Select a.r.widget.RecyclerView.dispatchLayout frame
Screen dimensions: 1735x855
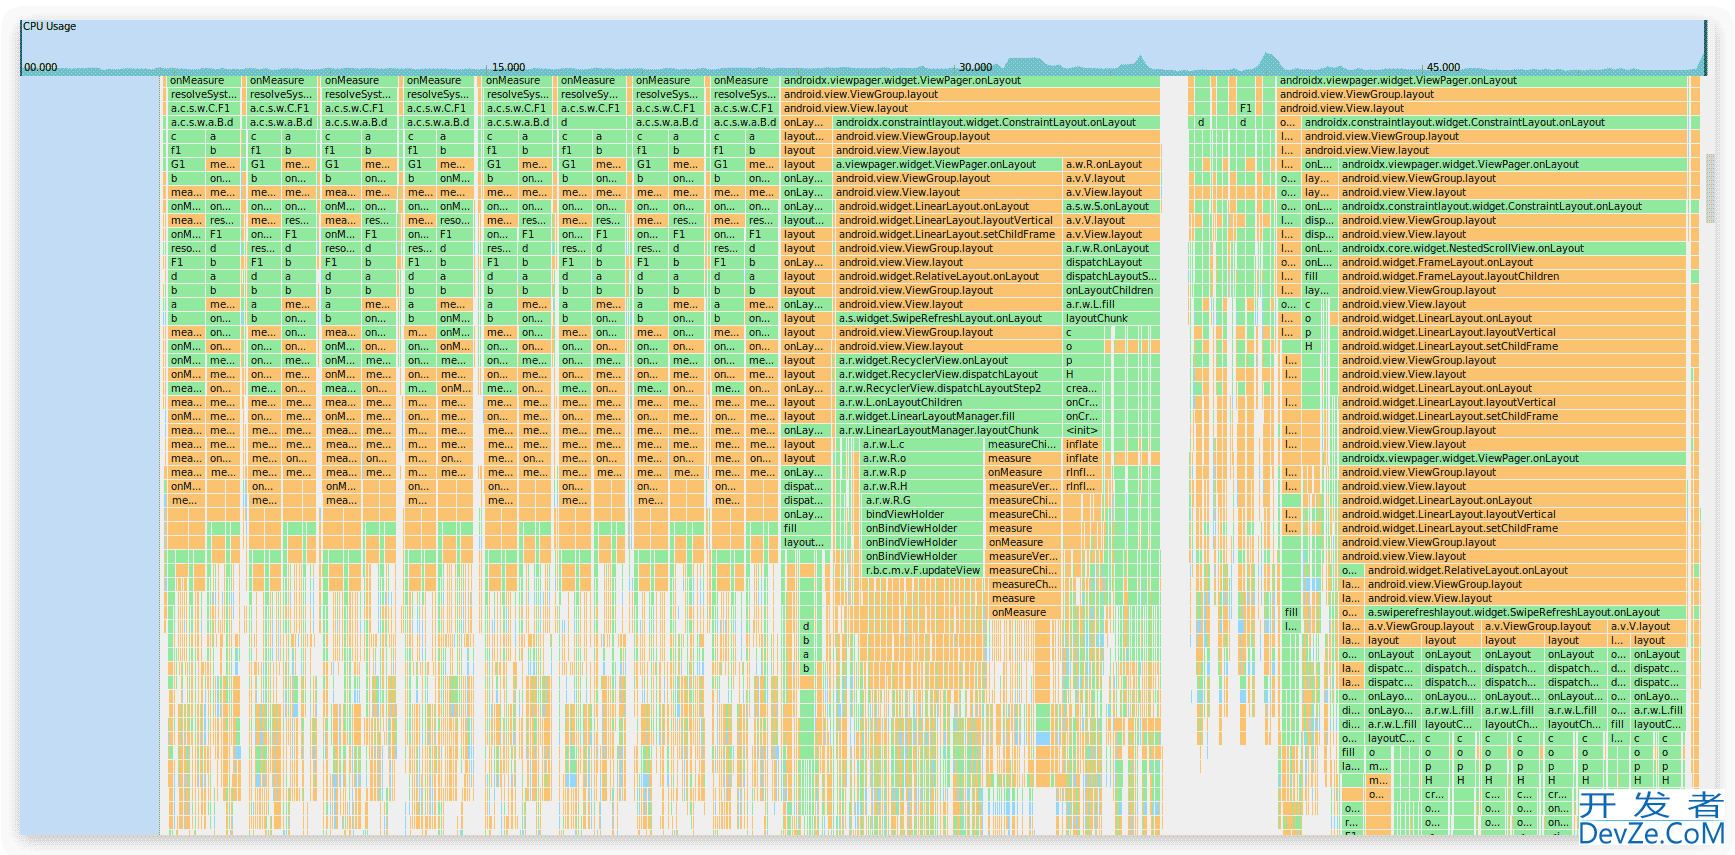pos(947,374)
